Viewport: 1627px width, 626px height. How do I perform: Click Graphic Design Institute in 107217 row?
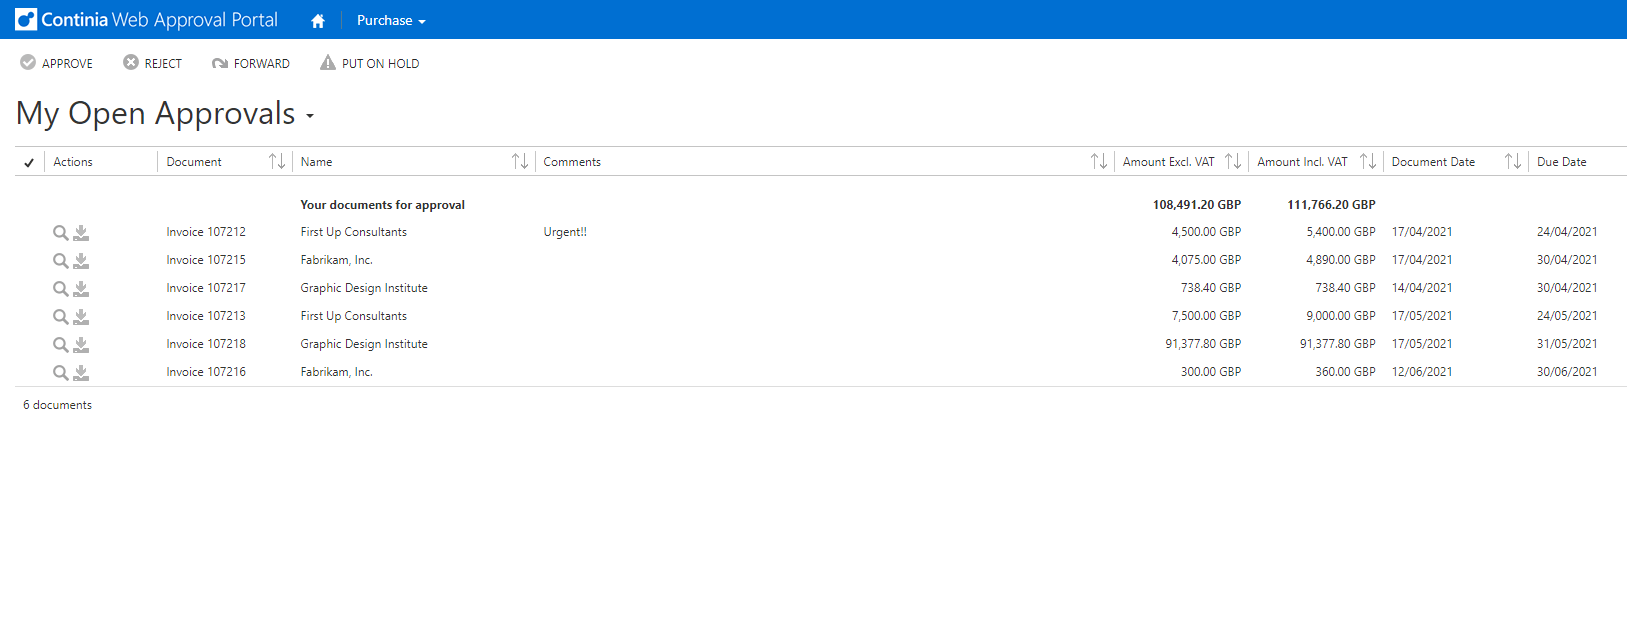click(364, 288)
